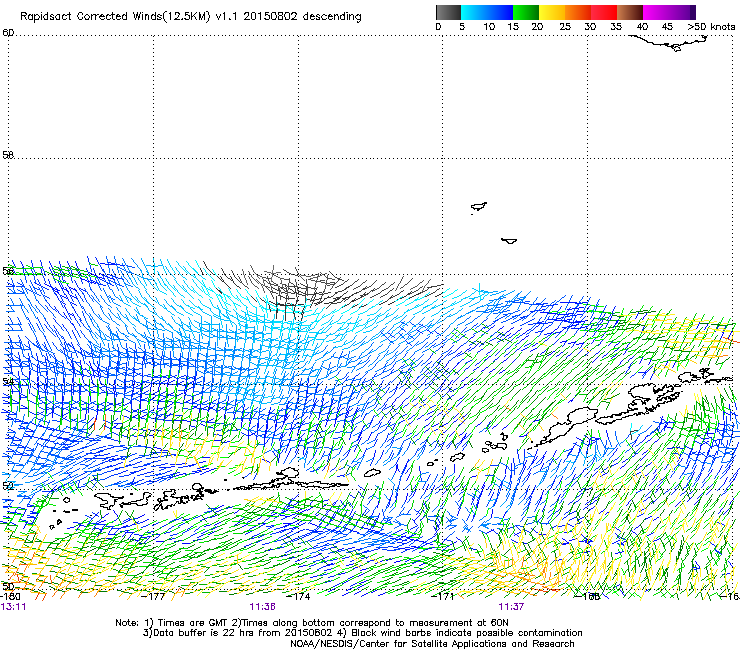Click the '-171' longitude label
Screen dimensions: 740x650
(443, 597)
